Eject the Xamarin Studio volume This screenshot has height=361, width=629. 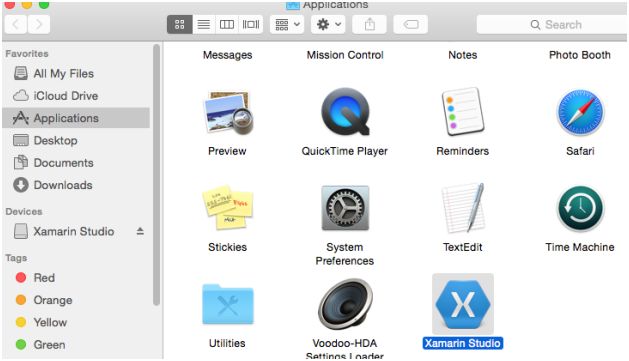pyautogui.click(x=140, y=231)
